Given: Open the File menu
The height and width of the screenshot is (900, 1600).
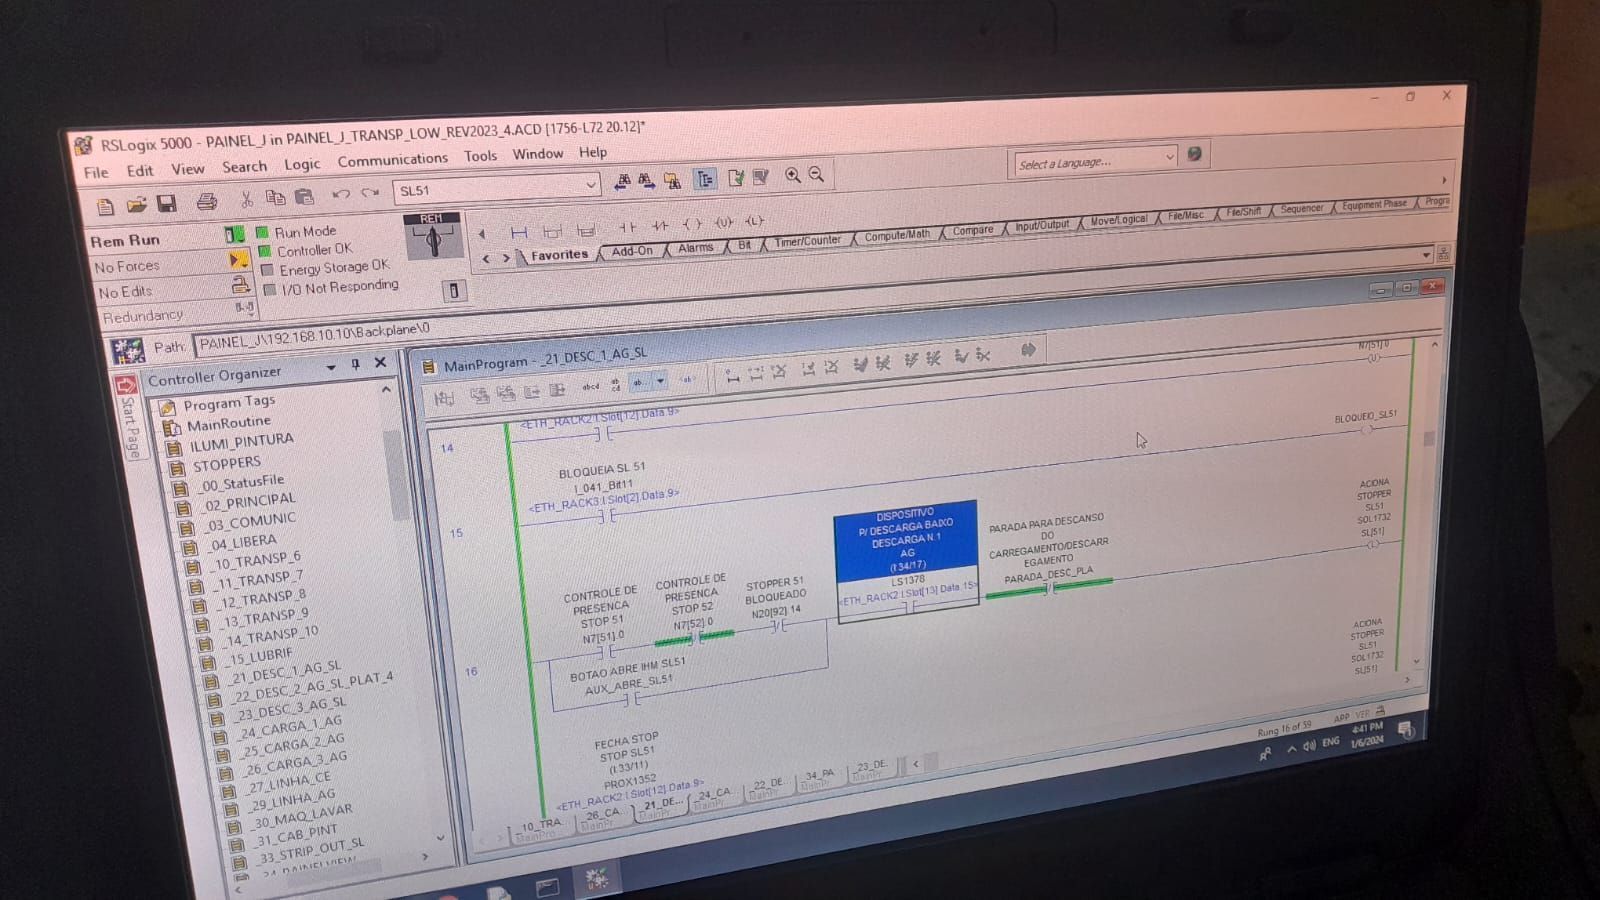Looking at the screenshot, I should point(96,172).
